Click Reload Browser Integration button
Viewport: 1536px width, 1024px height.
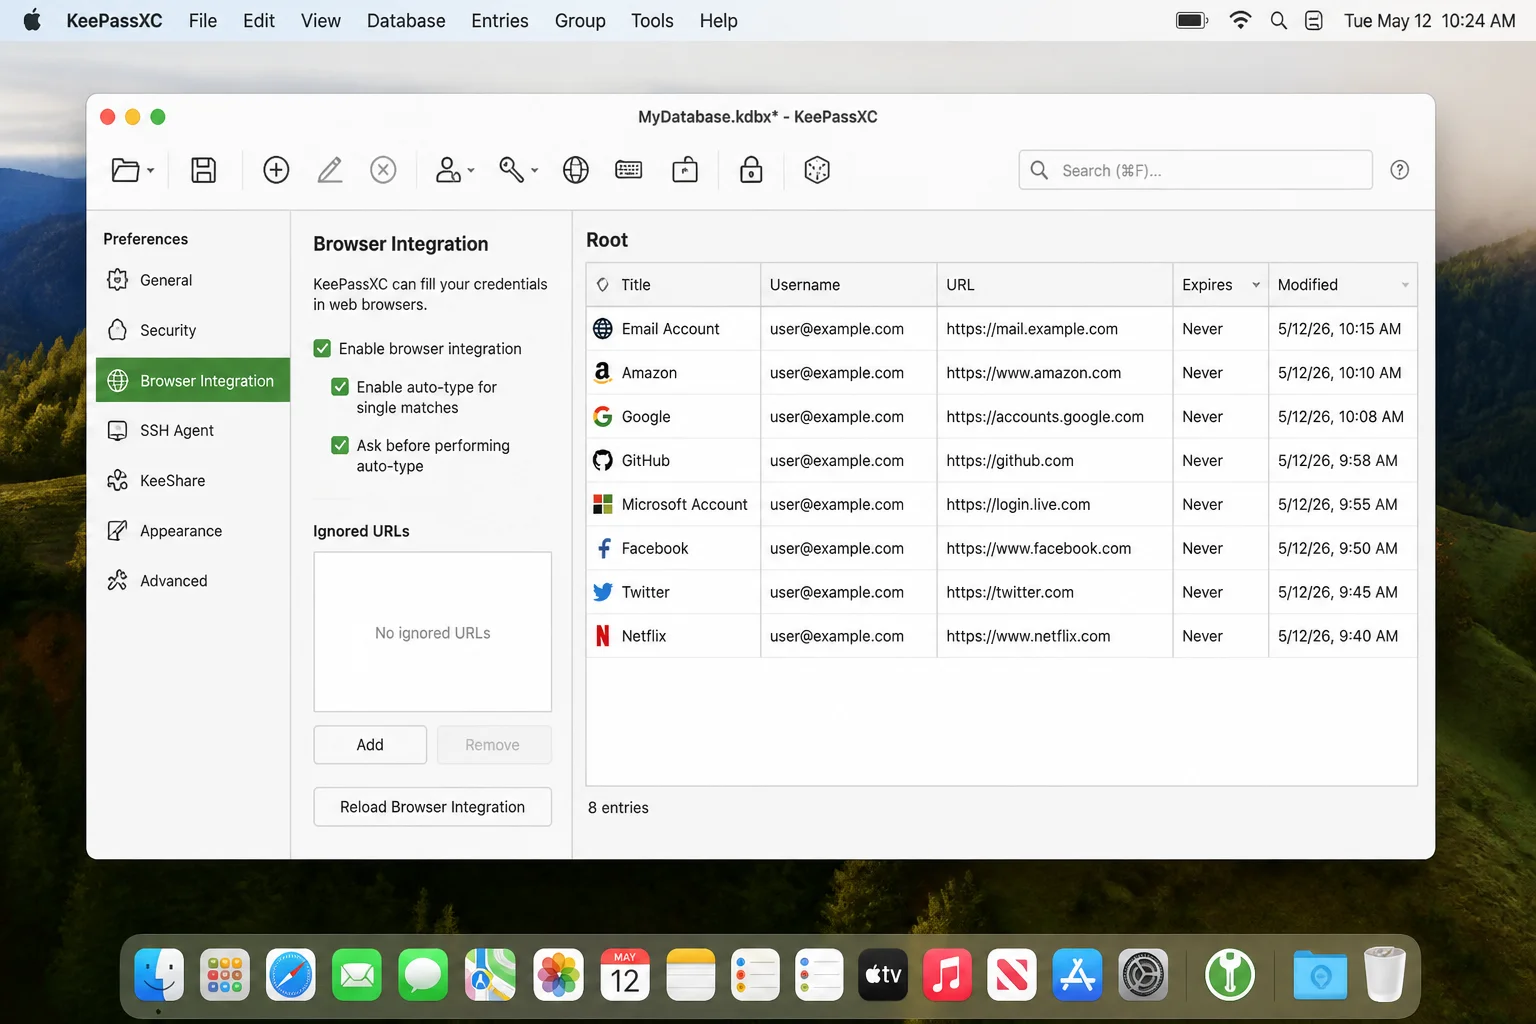click(432, 807)
